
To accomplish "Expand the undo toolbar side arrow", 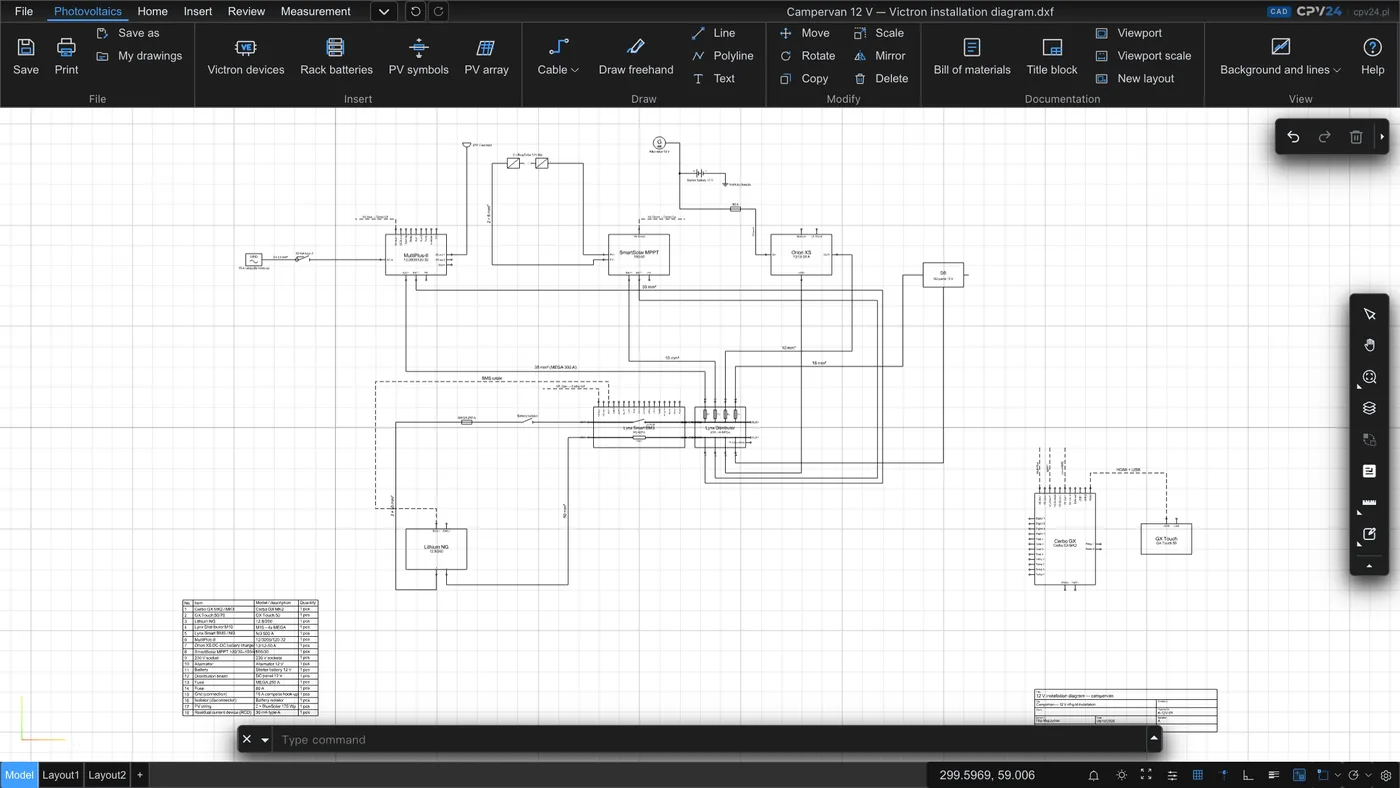I will (1382, 137).
